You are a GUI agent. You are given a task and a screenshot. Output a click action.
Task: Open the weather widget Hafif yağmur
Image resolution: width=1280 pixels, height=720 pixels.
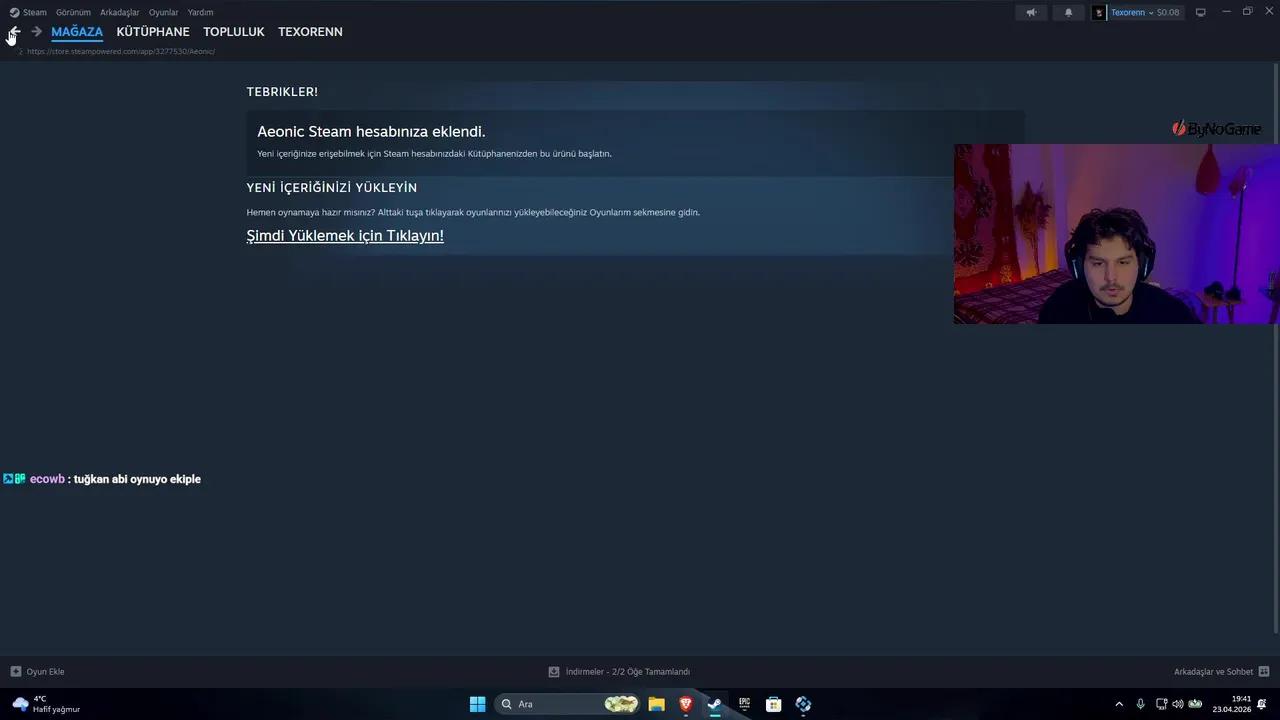click(46, 704)
